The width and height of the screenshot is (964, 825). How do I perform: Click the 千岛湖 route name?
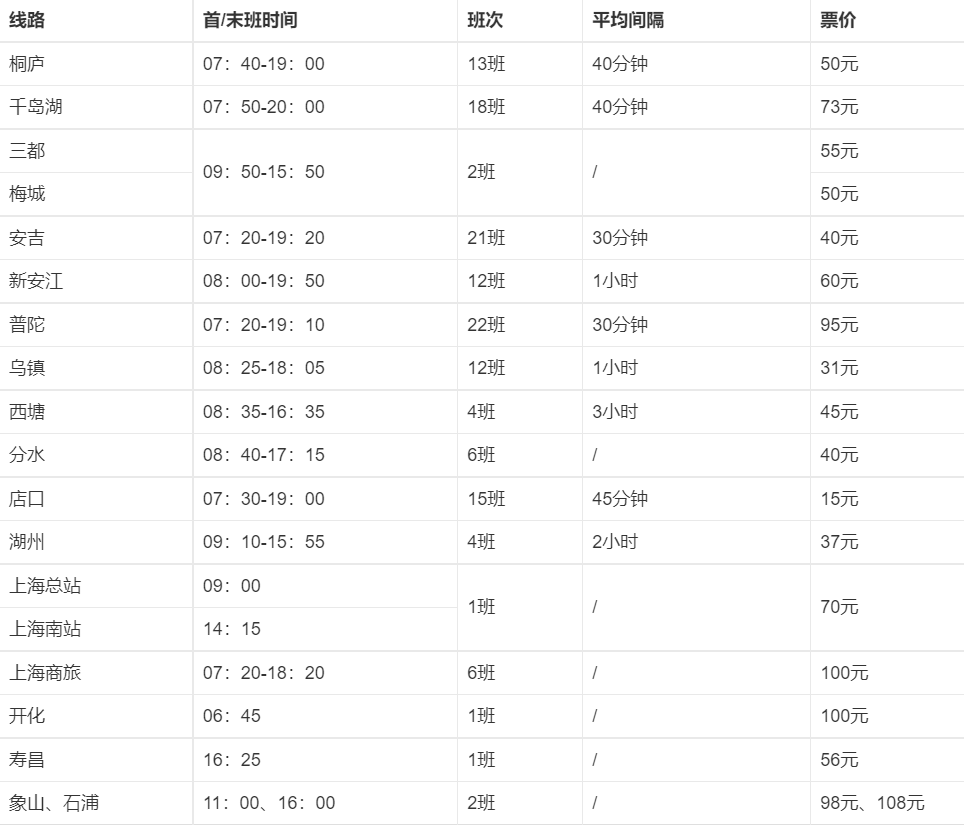click(35, 107)
